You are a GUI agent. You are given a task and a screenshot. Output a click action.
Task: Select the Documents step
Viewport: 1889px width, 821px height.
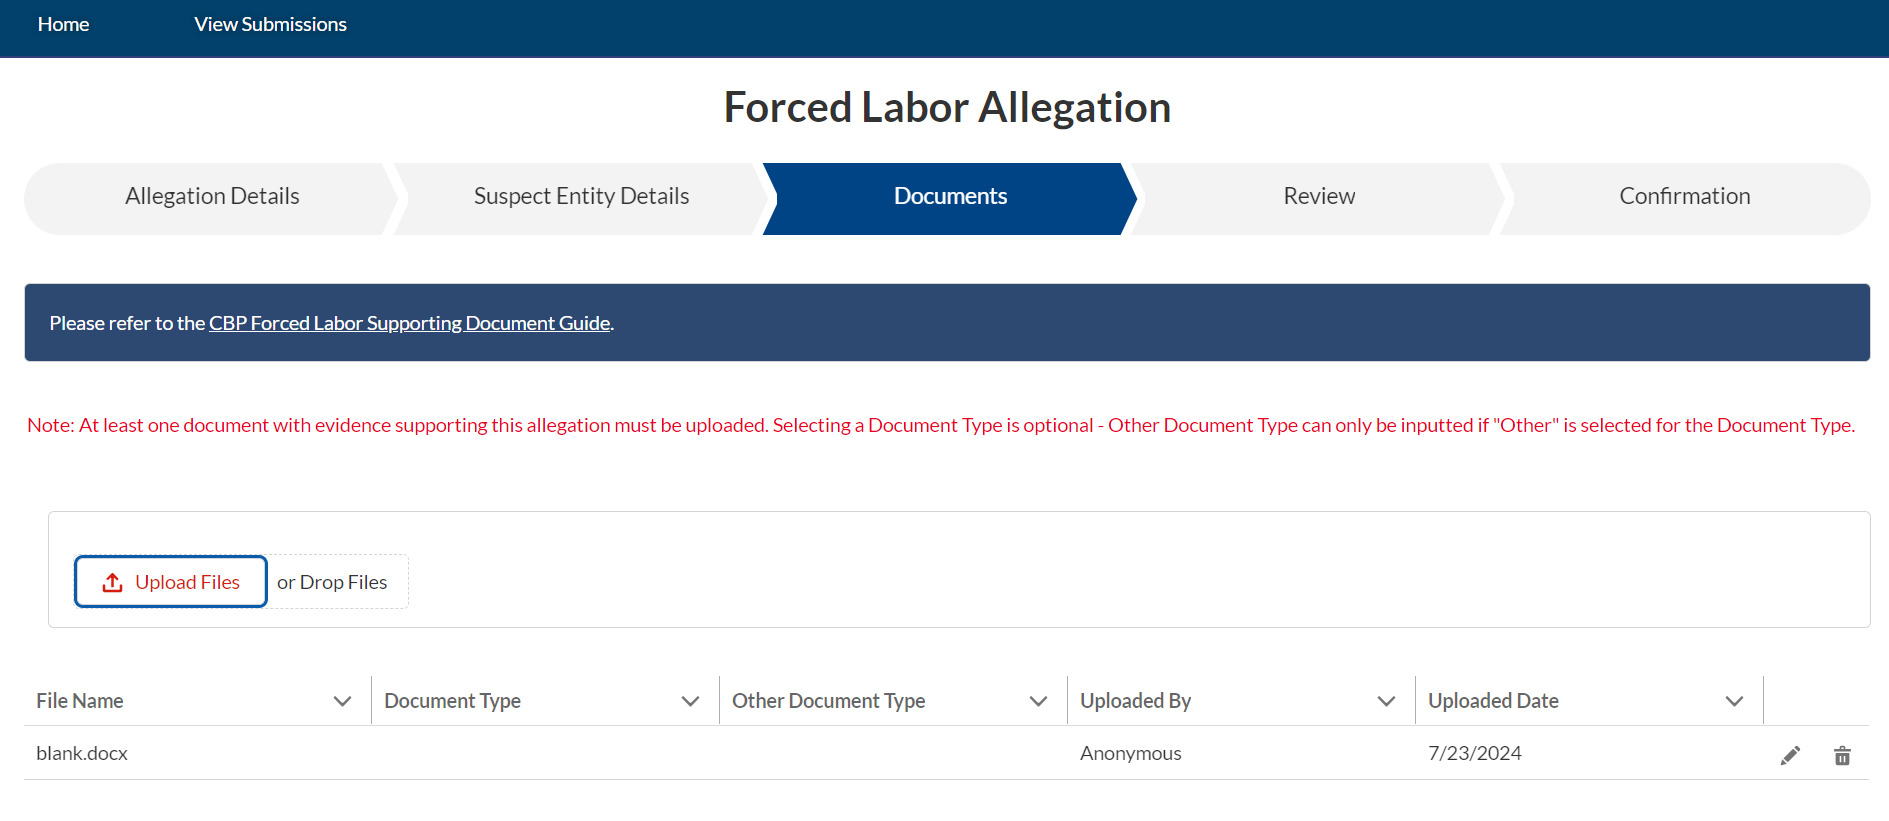pos(950,197)
